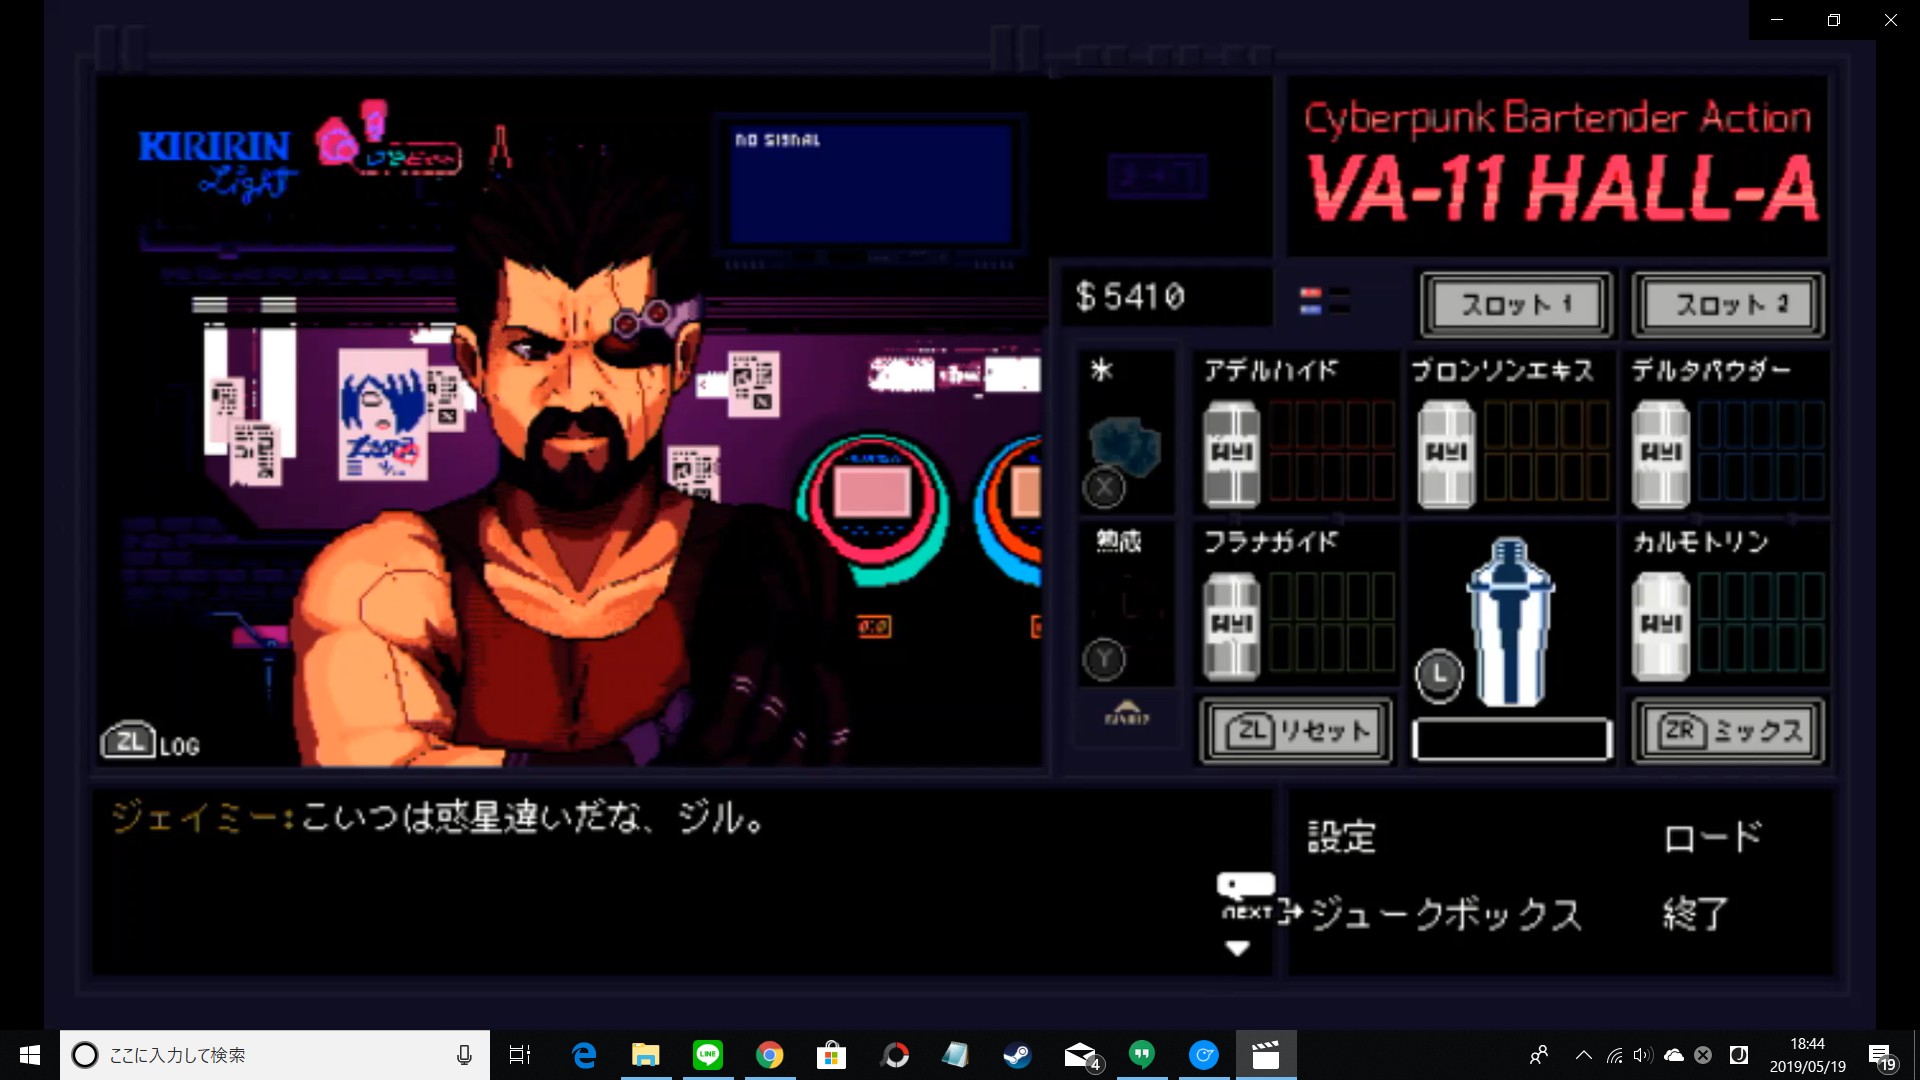The height and width of the screenshot is (1080, 1920).
Task: Click the cocktail shaker
Action: (x=1510, y=622)
